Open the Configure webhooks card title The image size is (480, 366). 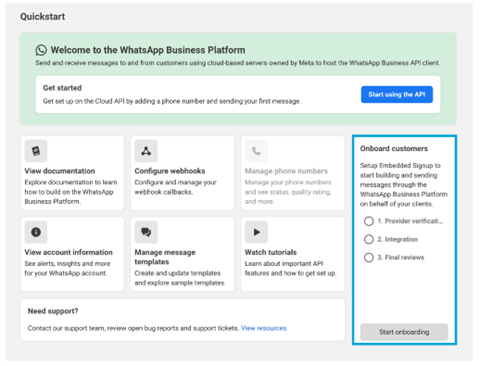tap(170, 171)
